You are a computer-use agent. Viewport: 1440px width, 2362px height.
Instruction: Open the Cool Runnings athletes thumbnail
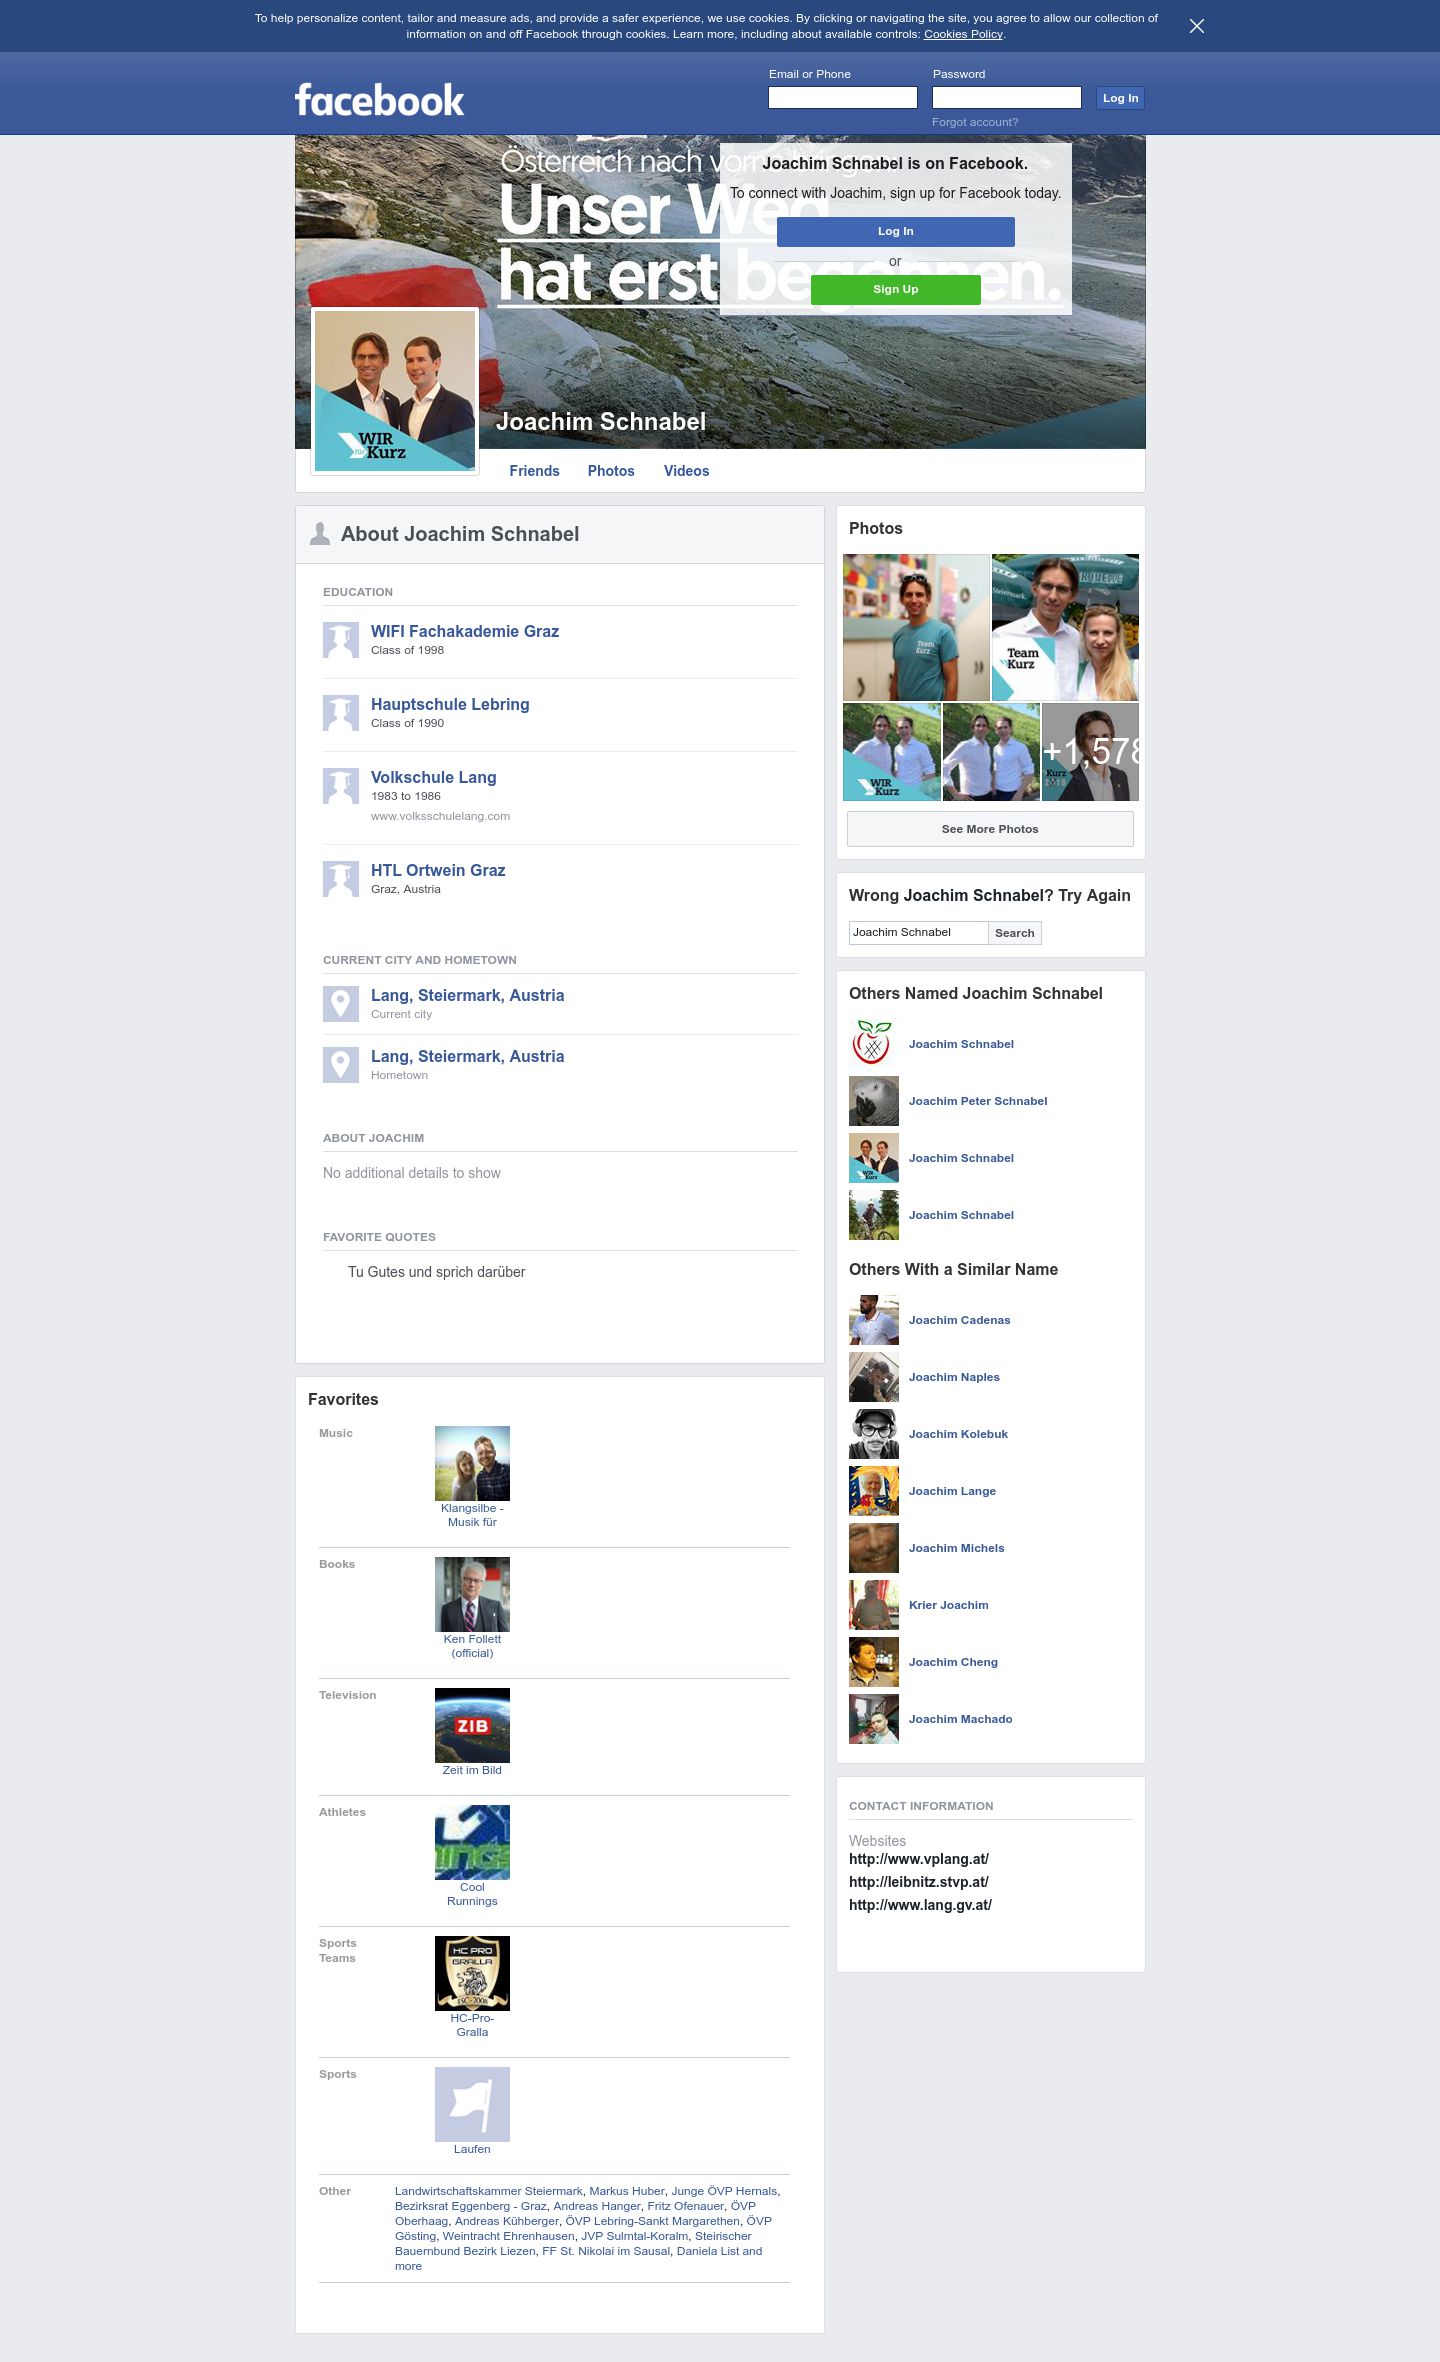pos(472,1842)
